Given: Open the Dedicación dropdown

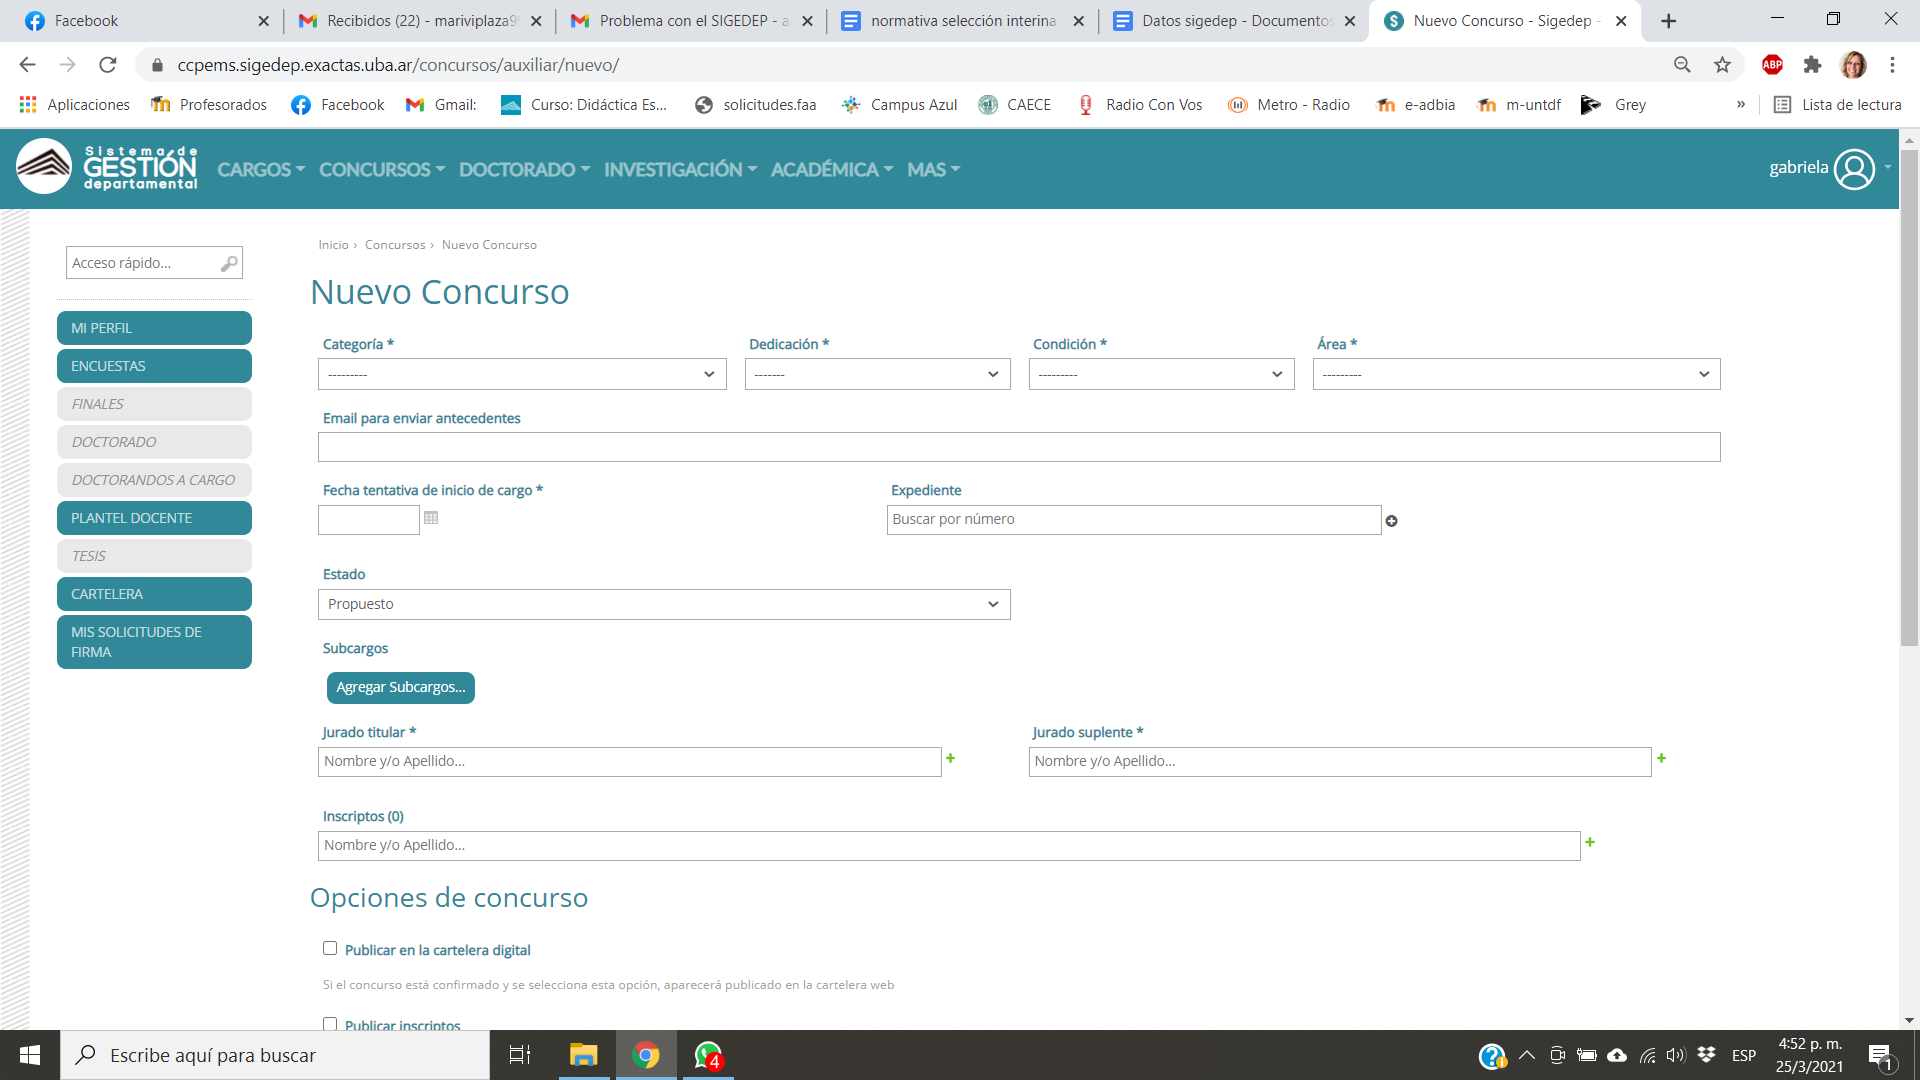Looking at the screenshot, I should tap(878, 374).
